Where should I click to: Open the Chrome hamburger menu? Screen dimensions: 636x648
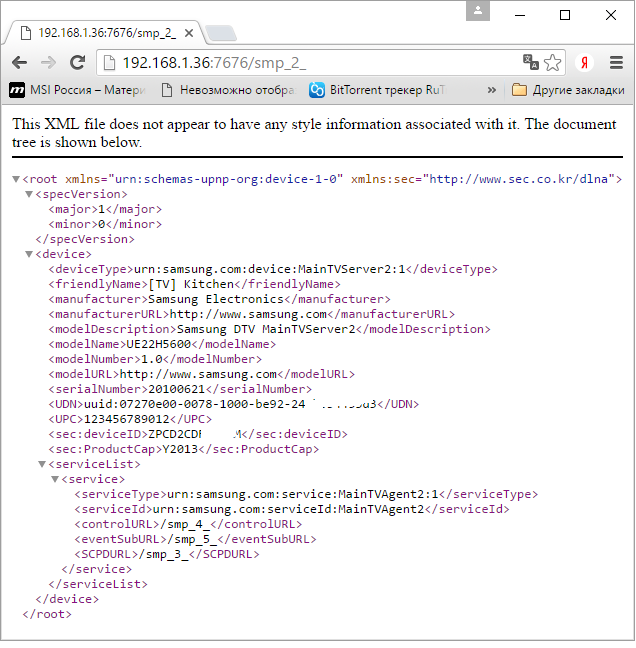(x=616, y=63)
